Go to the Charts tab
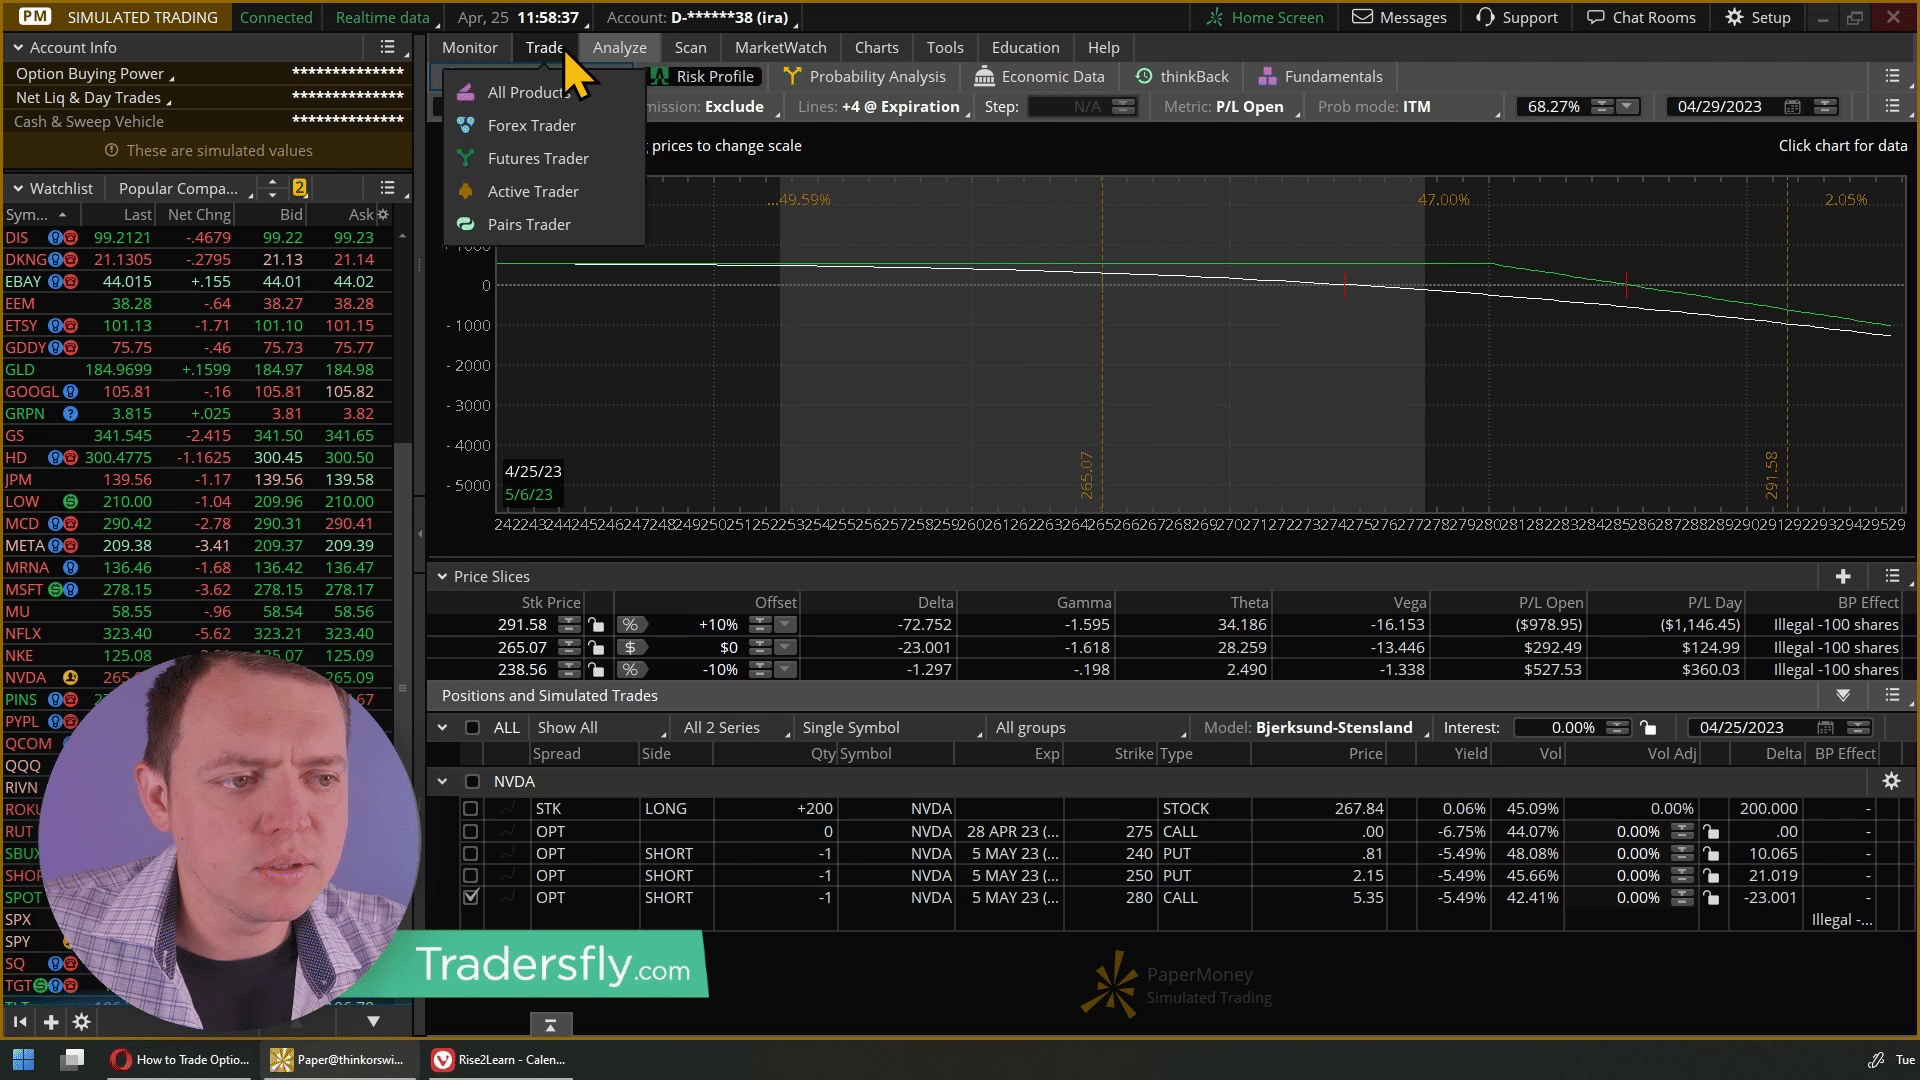The image size is (1920, 1080). [x=876, y=47]
